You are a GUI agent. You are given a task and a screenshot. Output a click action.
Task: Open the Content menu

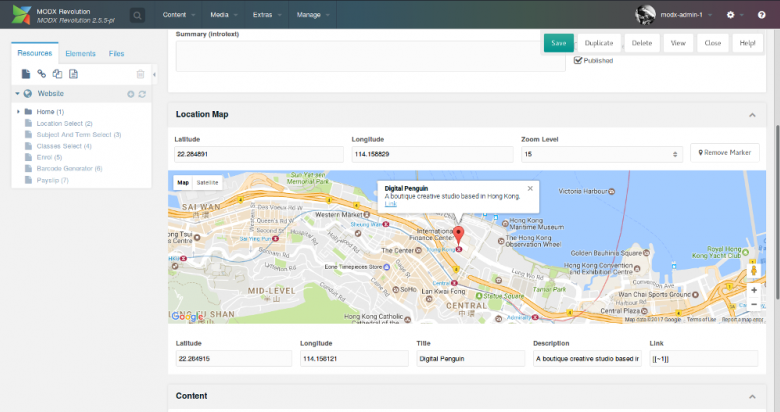tap(179, 15)
